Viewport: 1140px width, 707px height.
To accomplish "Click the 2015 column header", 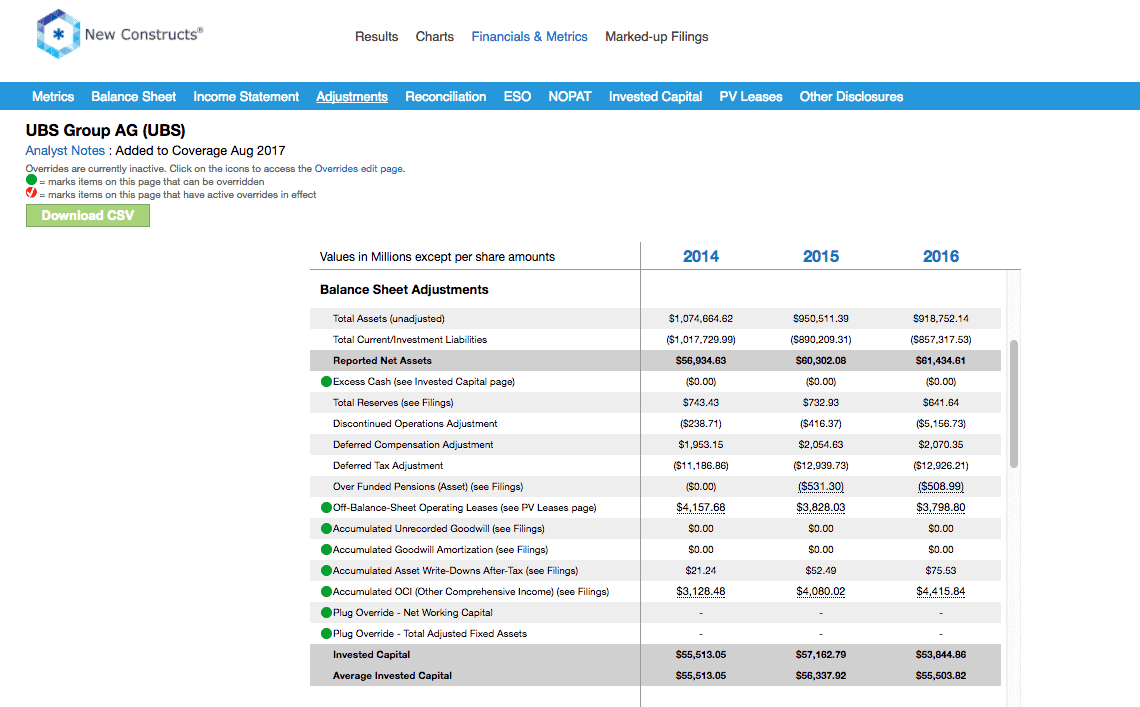I will [821, 256].
